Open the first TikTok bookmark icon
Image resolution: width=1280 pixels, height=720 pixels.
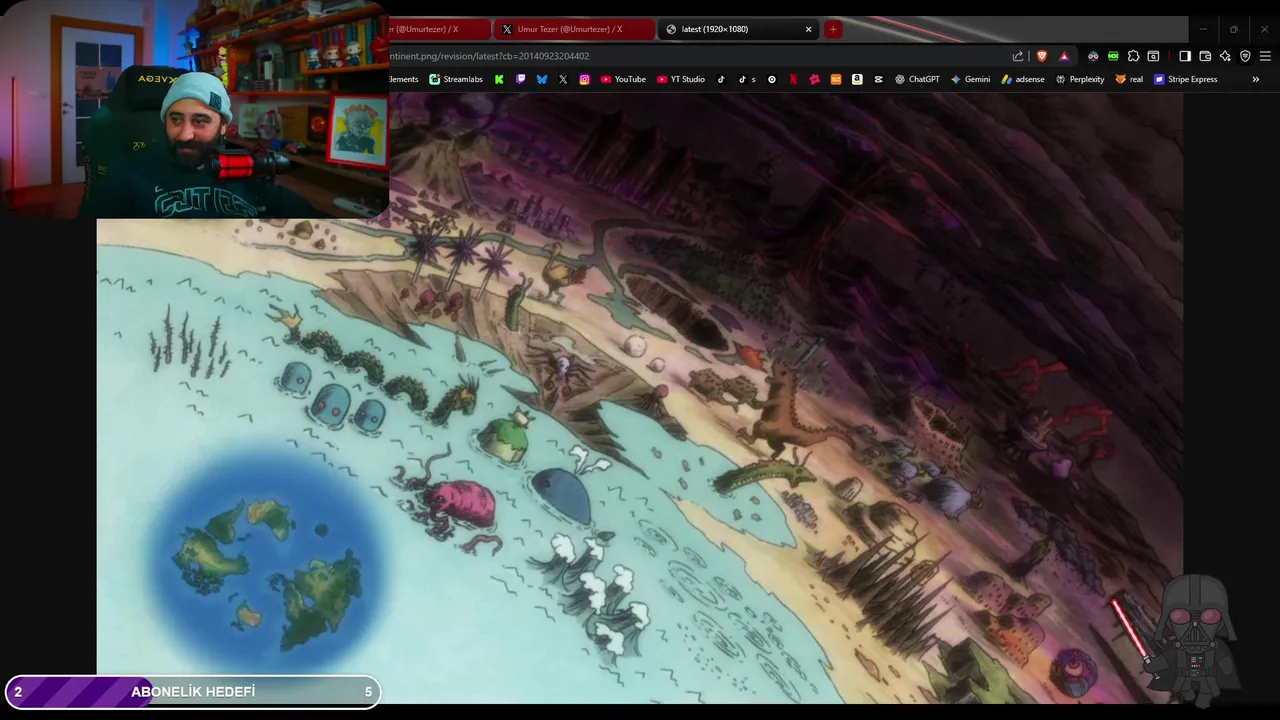coord(721,79)
